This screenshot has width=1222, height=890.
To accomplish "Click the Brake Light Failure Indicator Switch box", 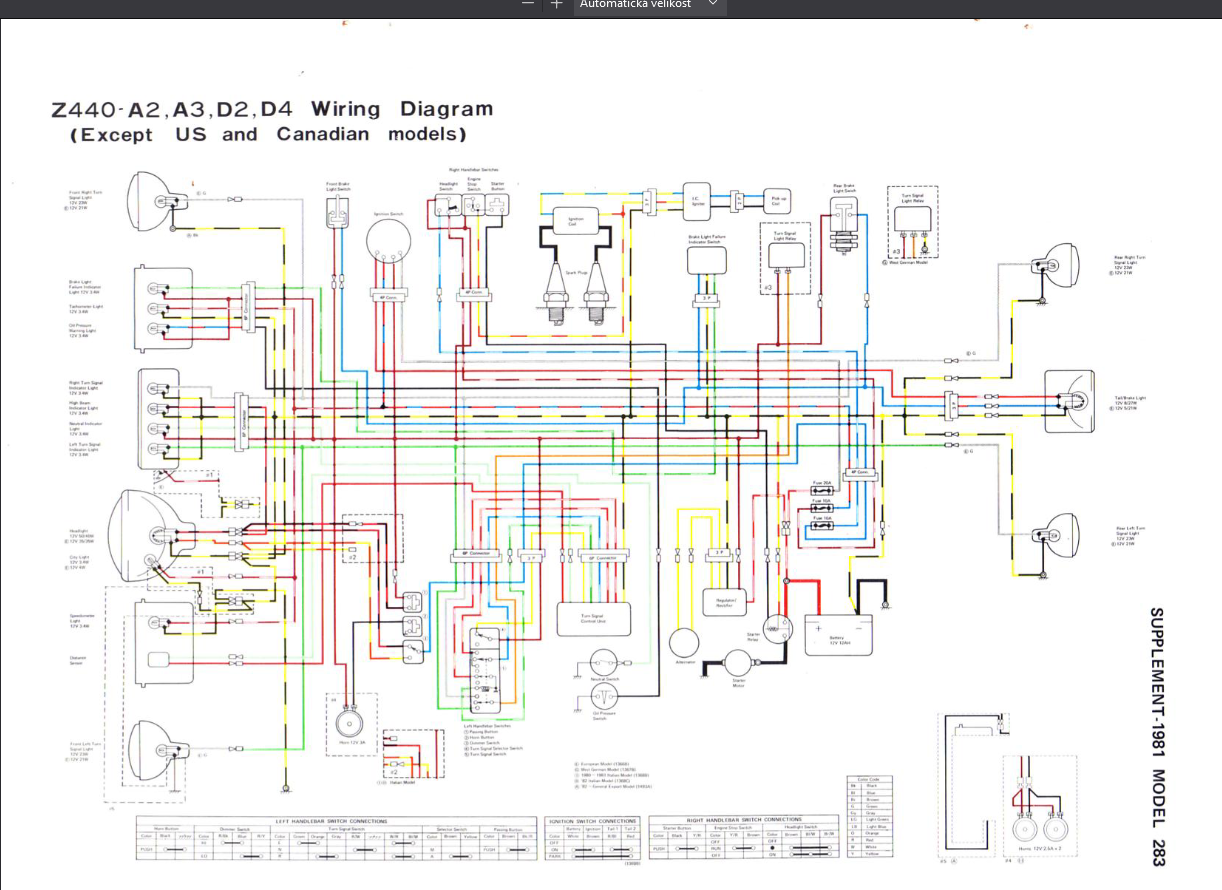I will click(x=706, y=260).
